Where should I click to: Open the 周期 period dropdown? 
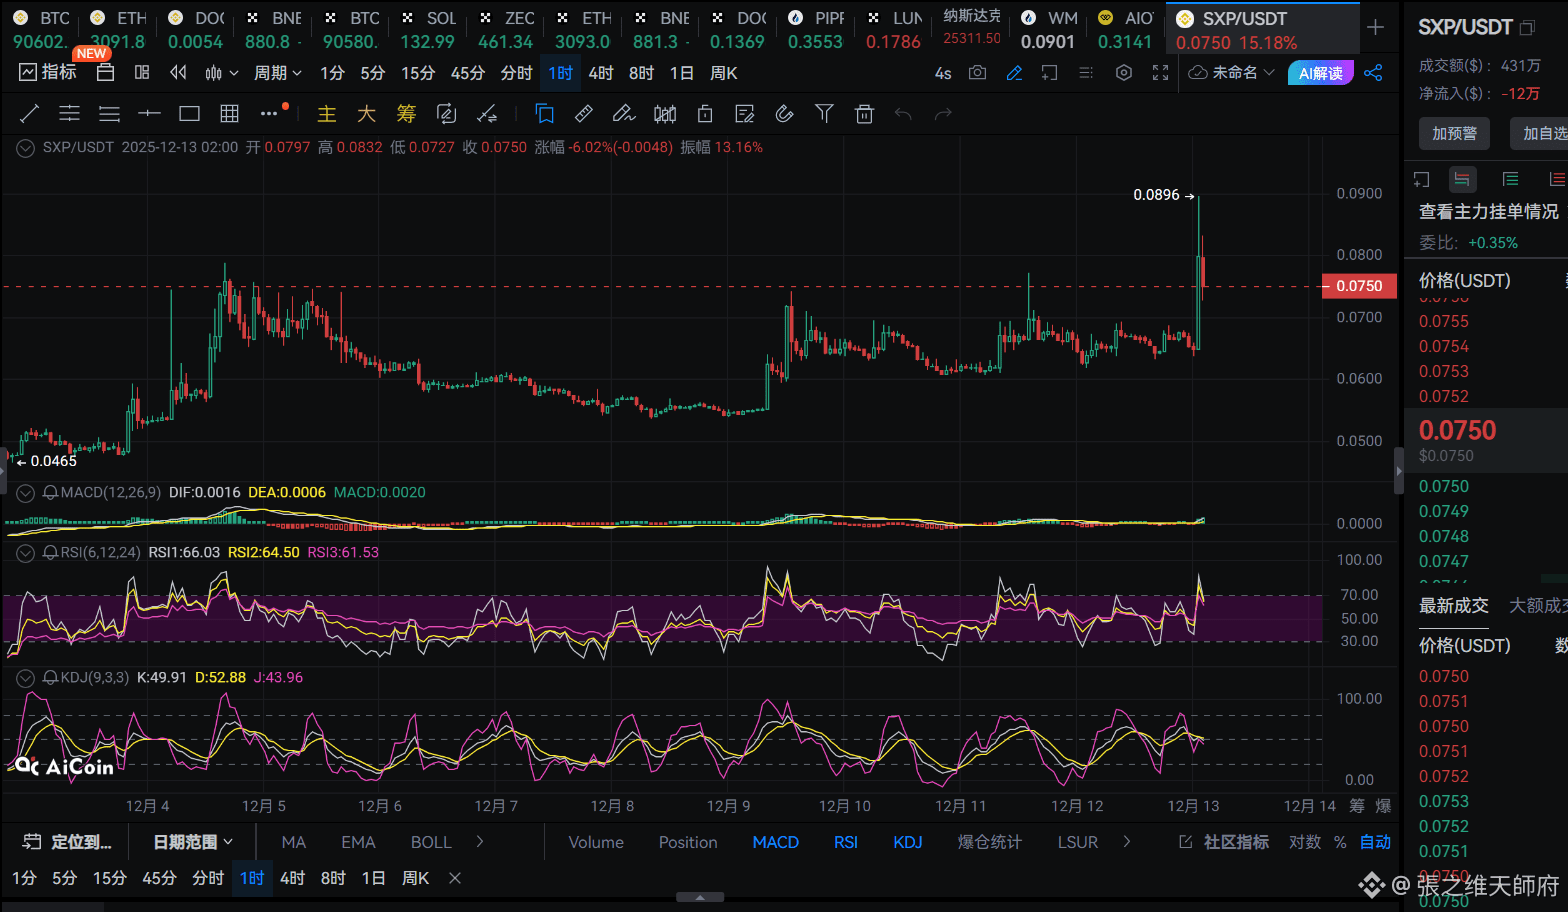277,73
